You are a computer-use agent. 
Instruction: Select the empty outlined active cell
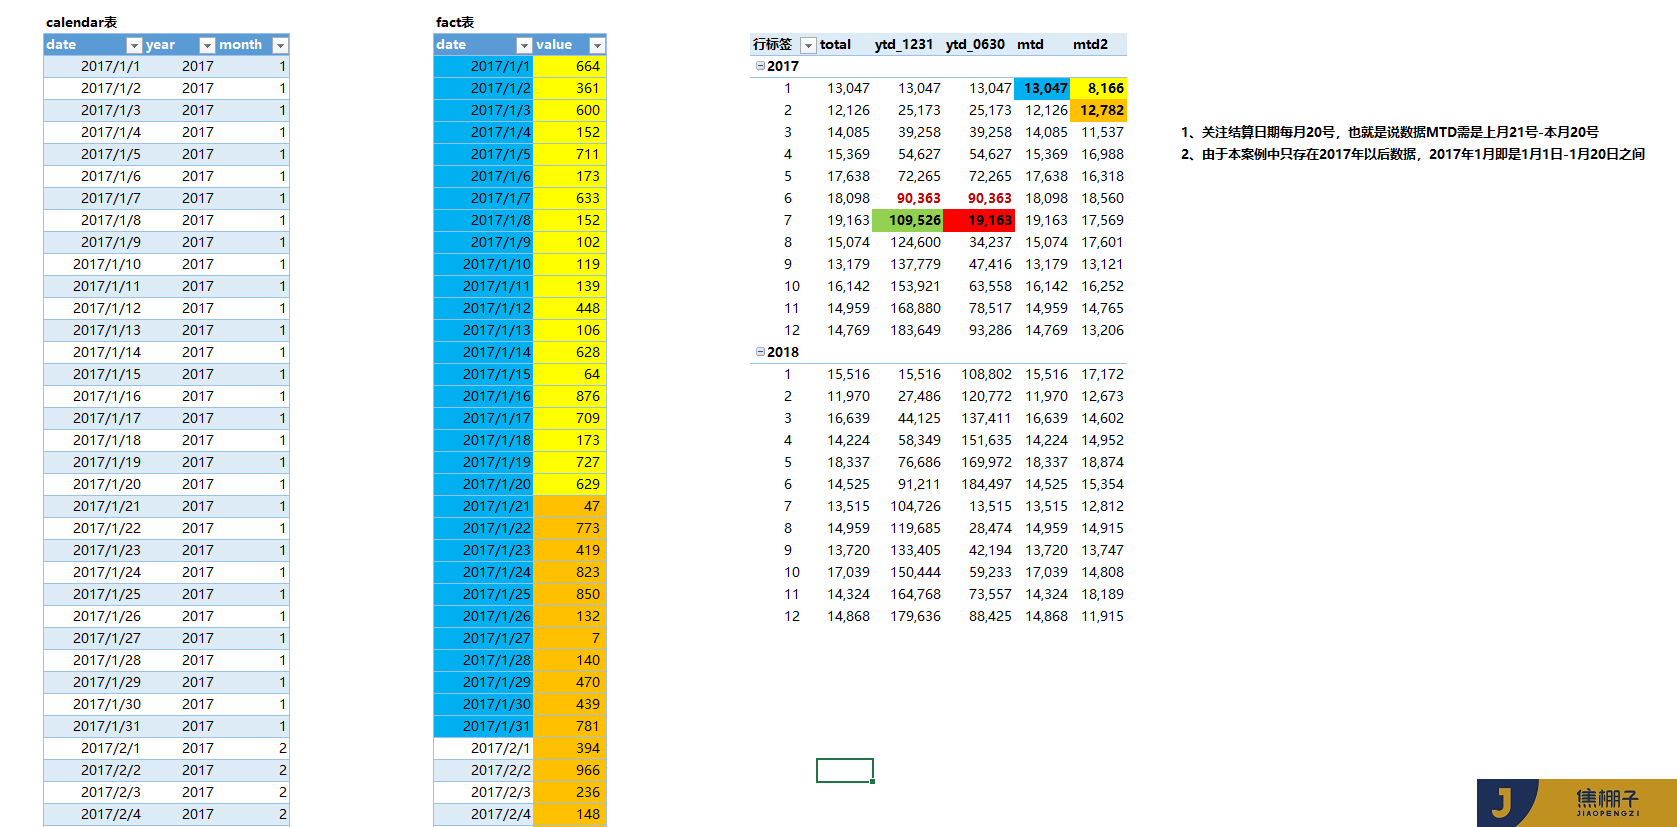click(845, 770)
